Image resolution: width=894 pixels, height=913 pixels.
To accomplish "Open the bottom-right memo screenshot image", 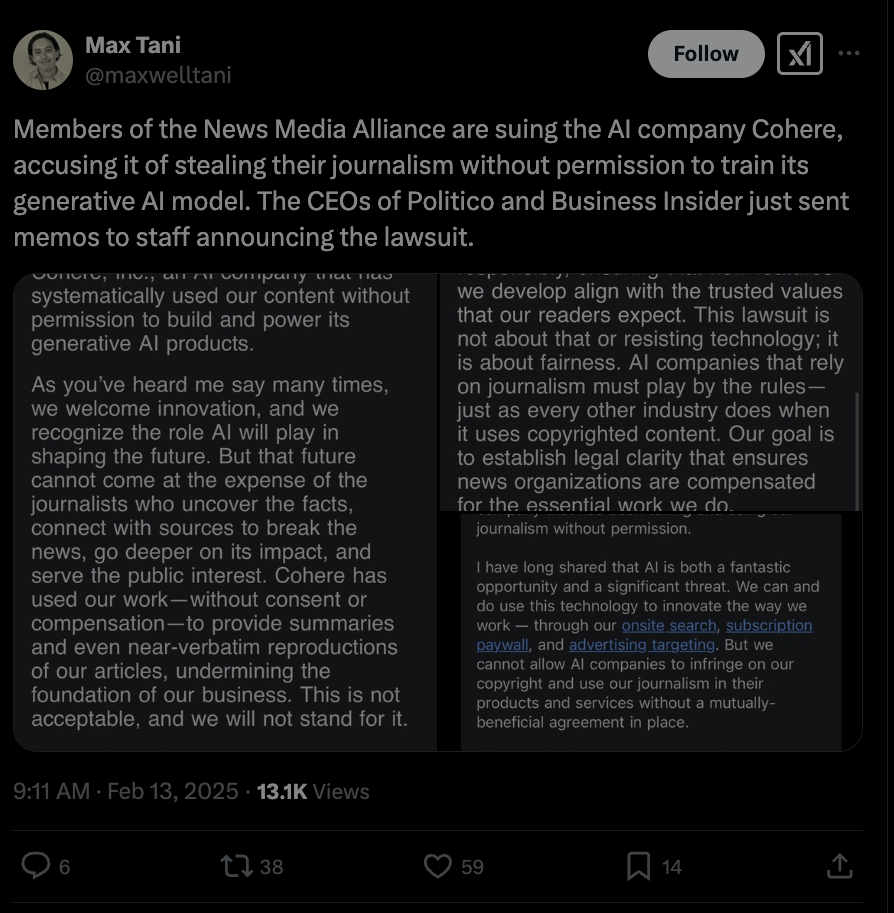I will [x=650, y=632].
